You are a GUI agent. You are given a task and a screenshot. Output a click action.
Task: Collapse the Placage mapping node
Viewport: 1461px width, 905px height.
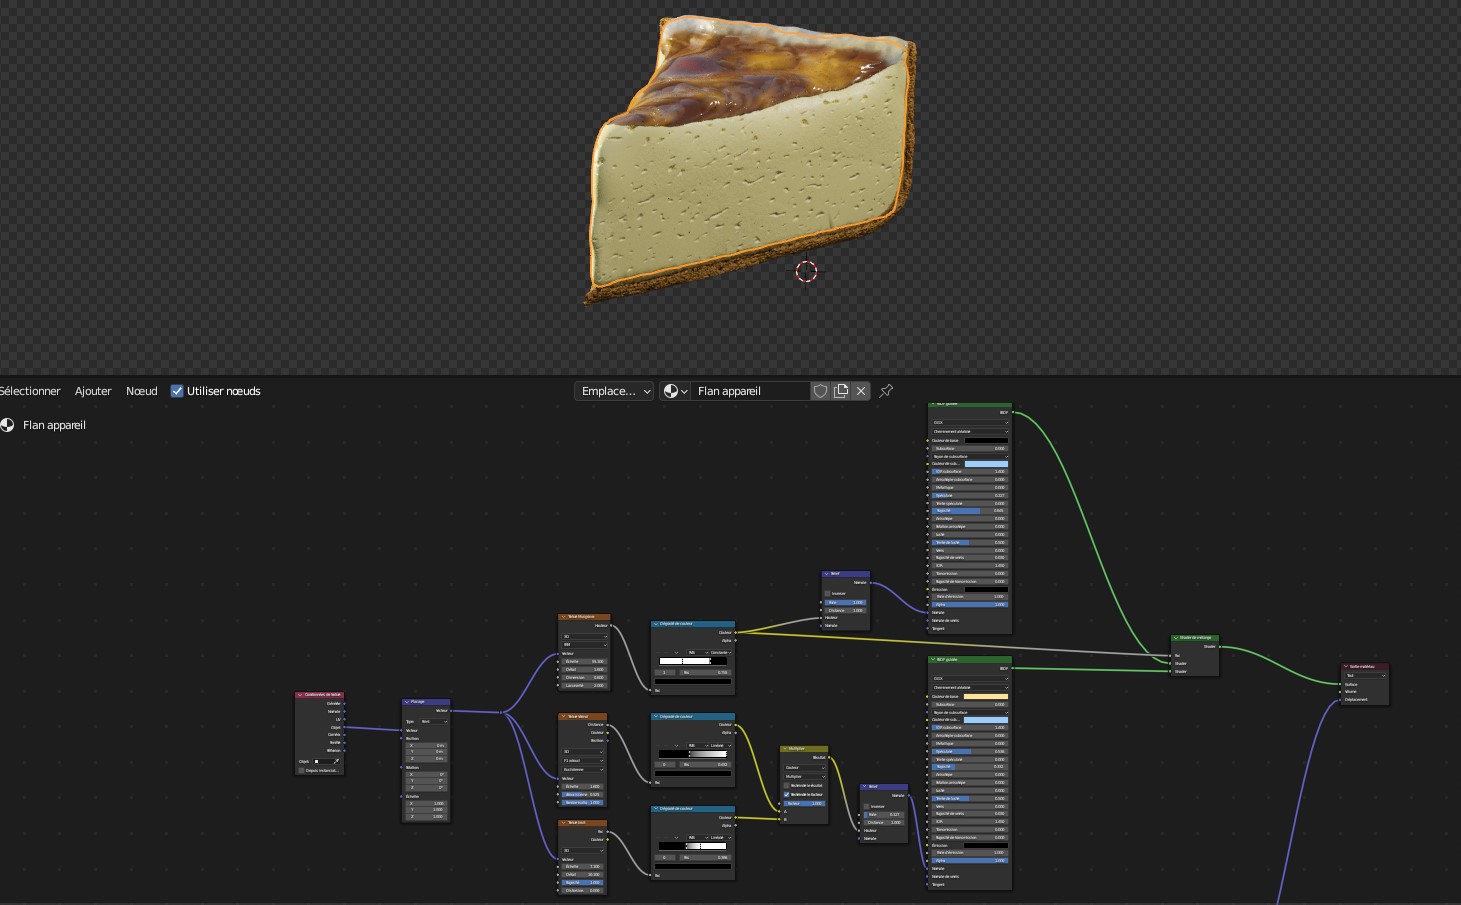[x=406, y=702]
